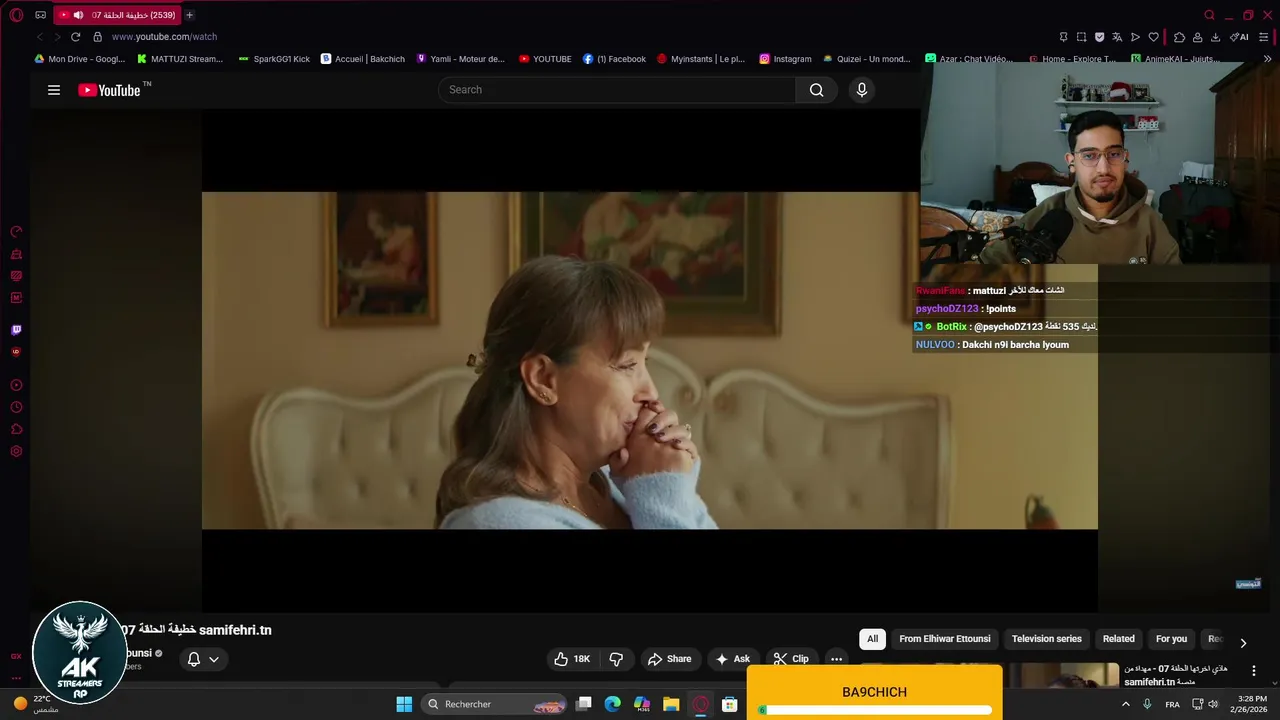The image size is (1280, 720).
Task: Show browser downloads
Action: pos(1215,37)
